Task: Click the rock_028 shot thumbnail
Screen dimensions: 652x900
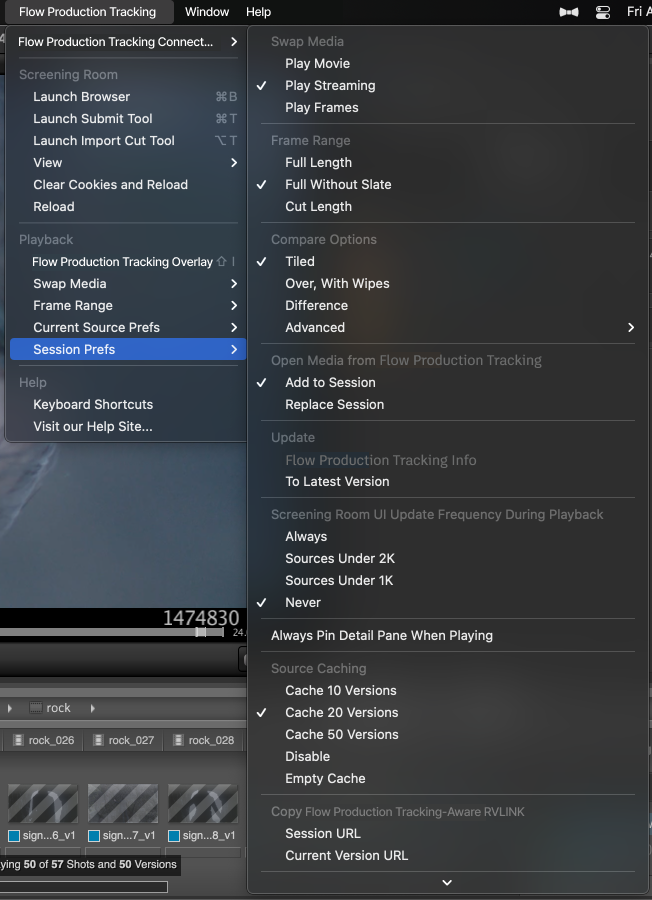Action: [203, 804]
